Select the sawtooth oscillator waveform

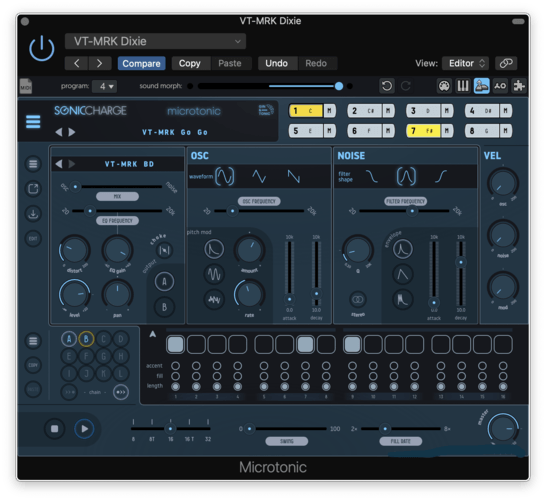pos(294,177)
